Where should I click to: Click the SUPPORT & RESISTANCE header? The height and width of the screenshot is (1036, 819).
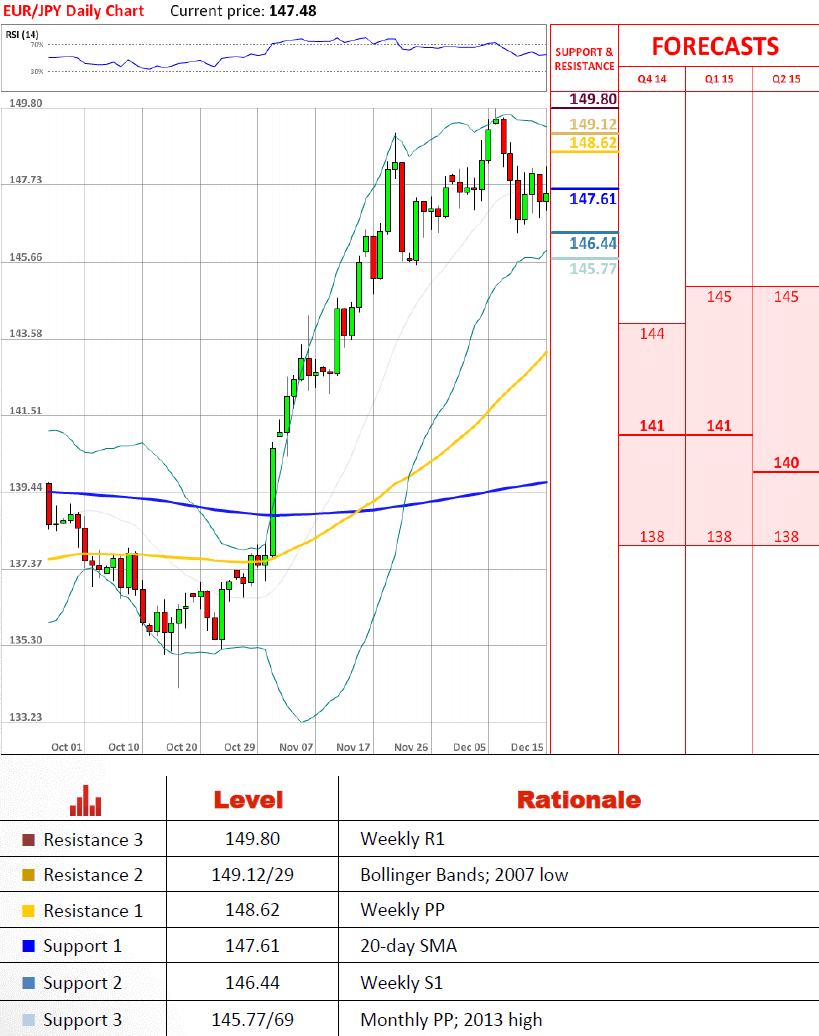coord(585,59)
